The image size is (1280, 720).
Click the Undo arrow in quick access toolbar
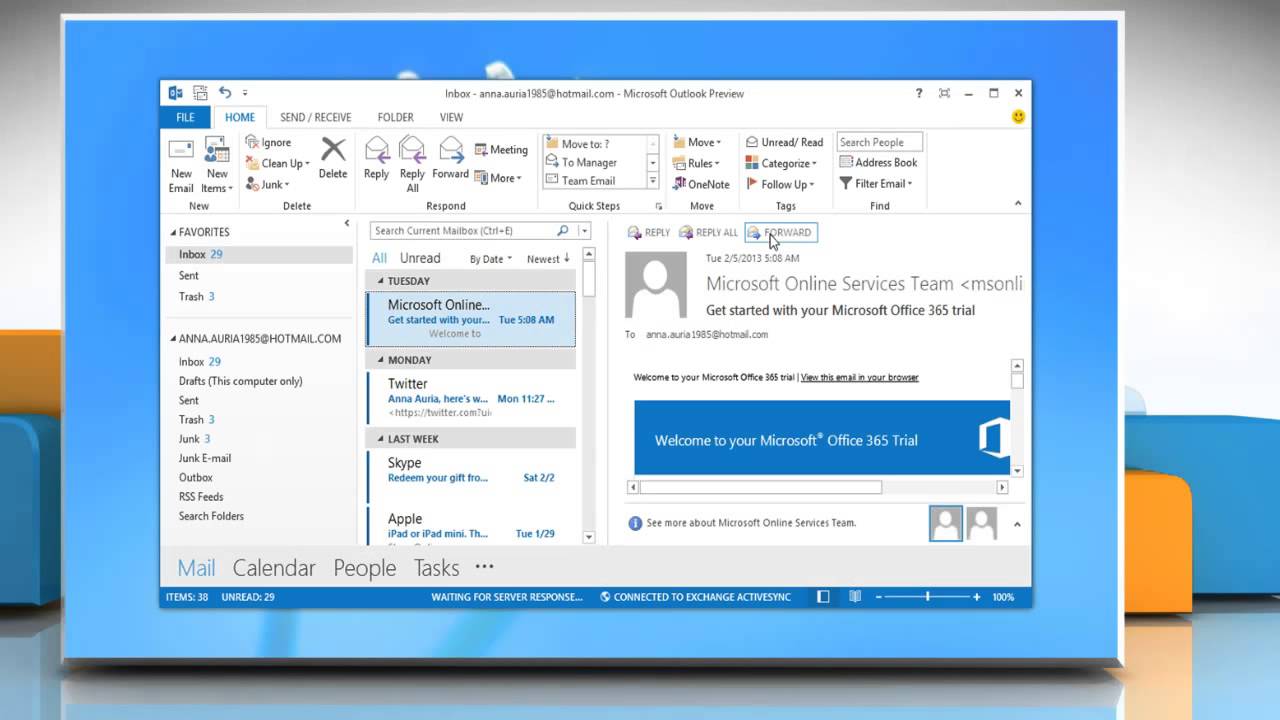(225, 93)
